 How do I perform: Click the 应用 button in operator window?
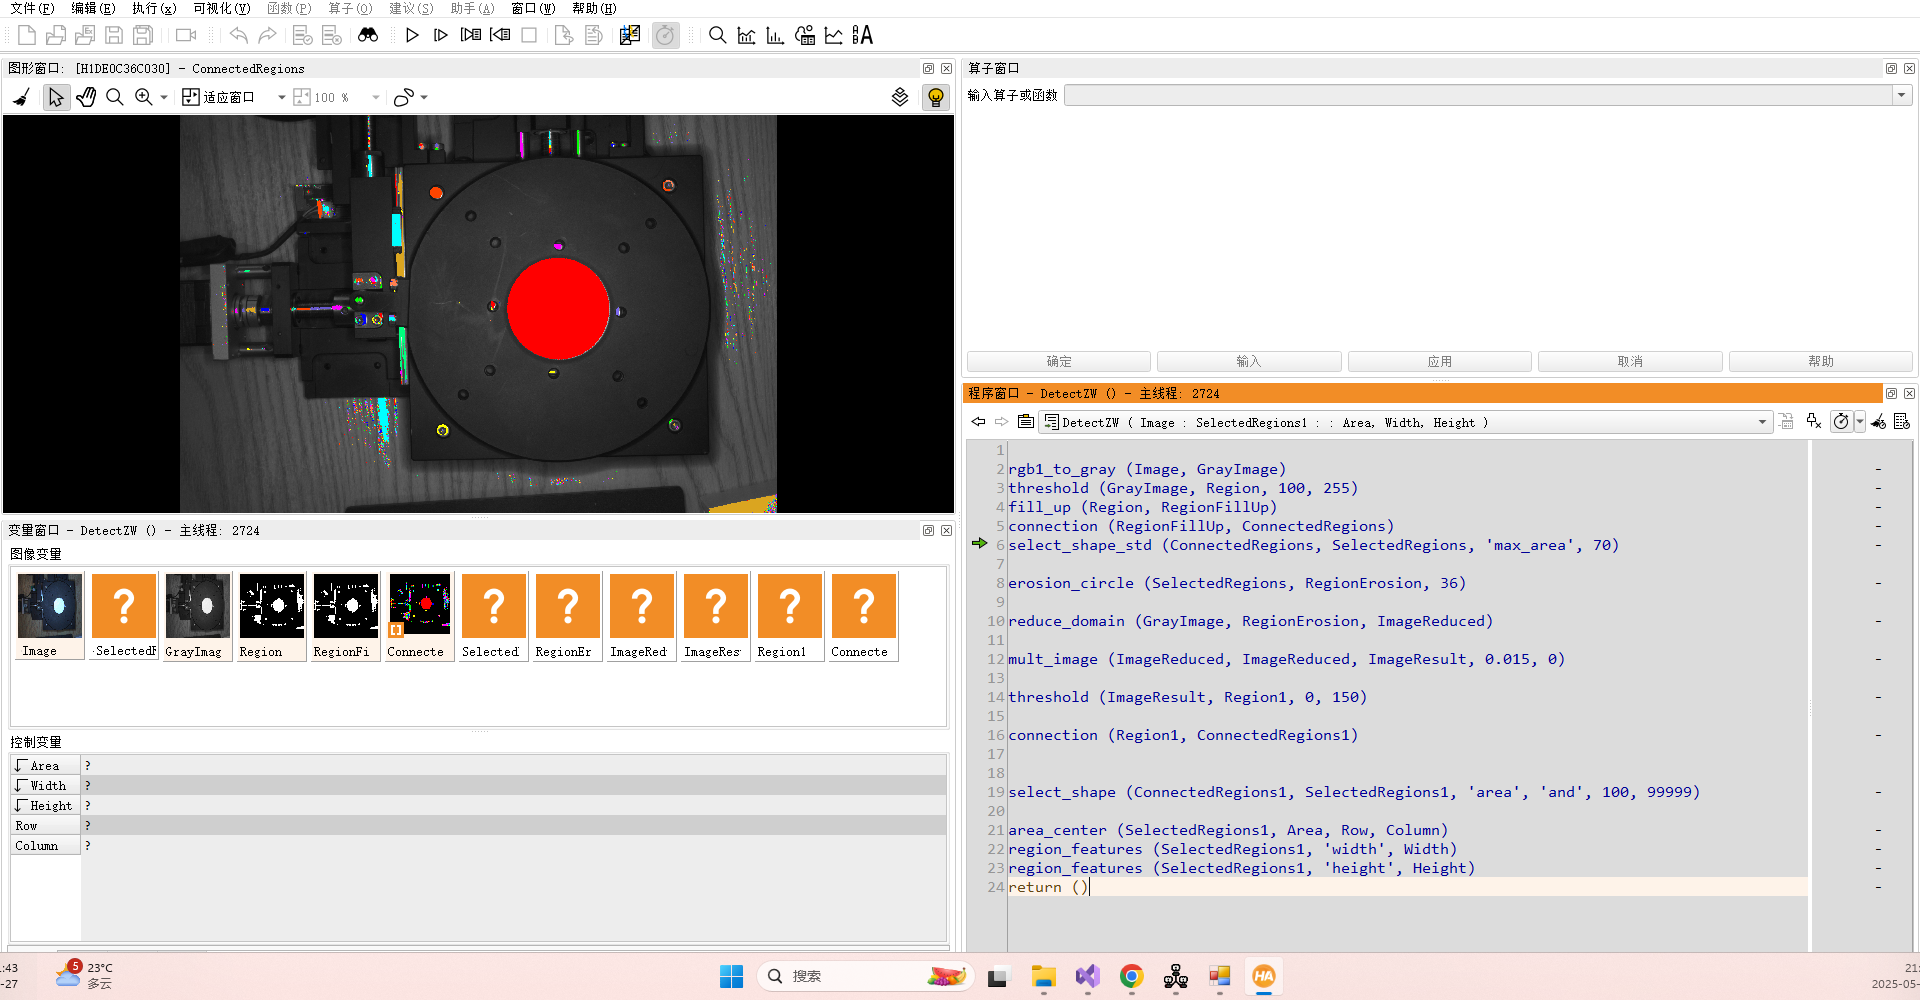click(x=1439, y=361)
